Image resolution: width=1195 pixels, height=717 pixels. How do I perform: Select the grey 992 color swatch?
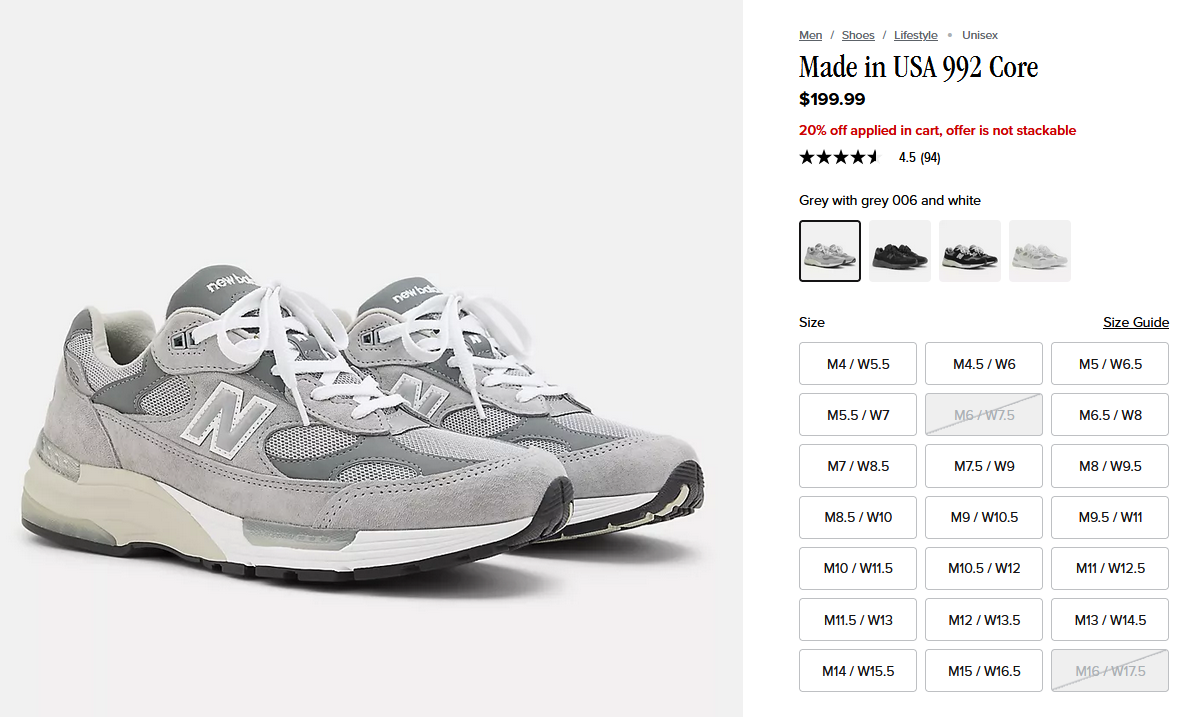coord(829,251)
